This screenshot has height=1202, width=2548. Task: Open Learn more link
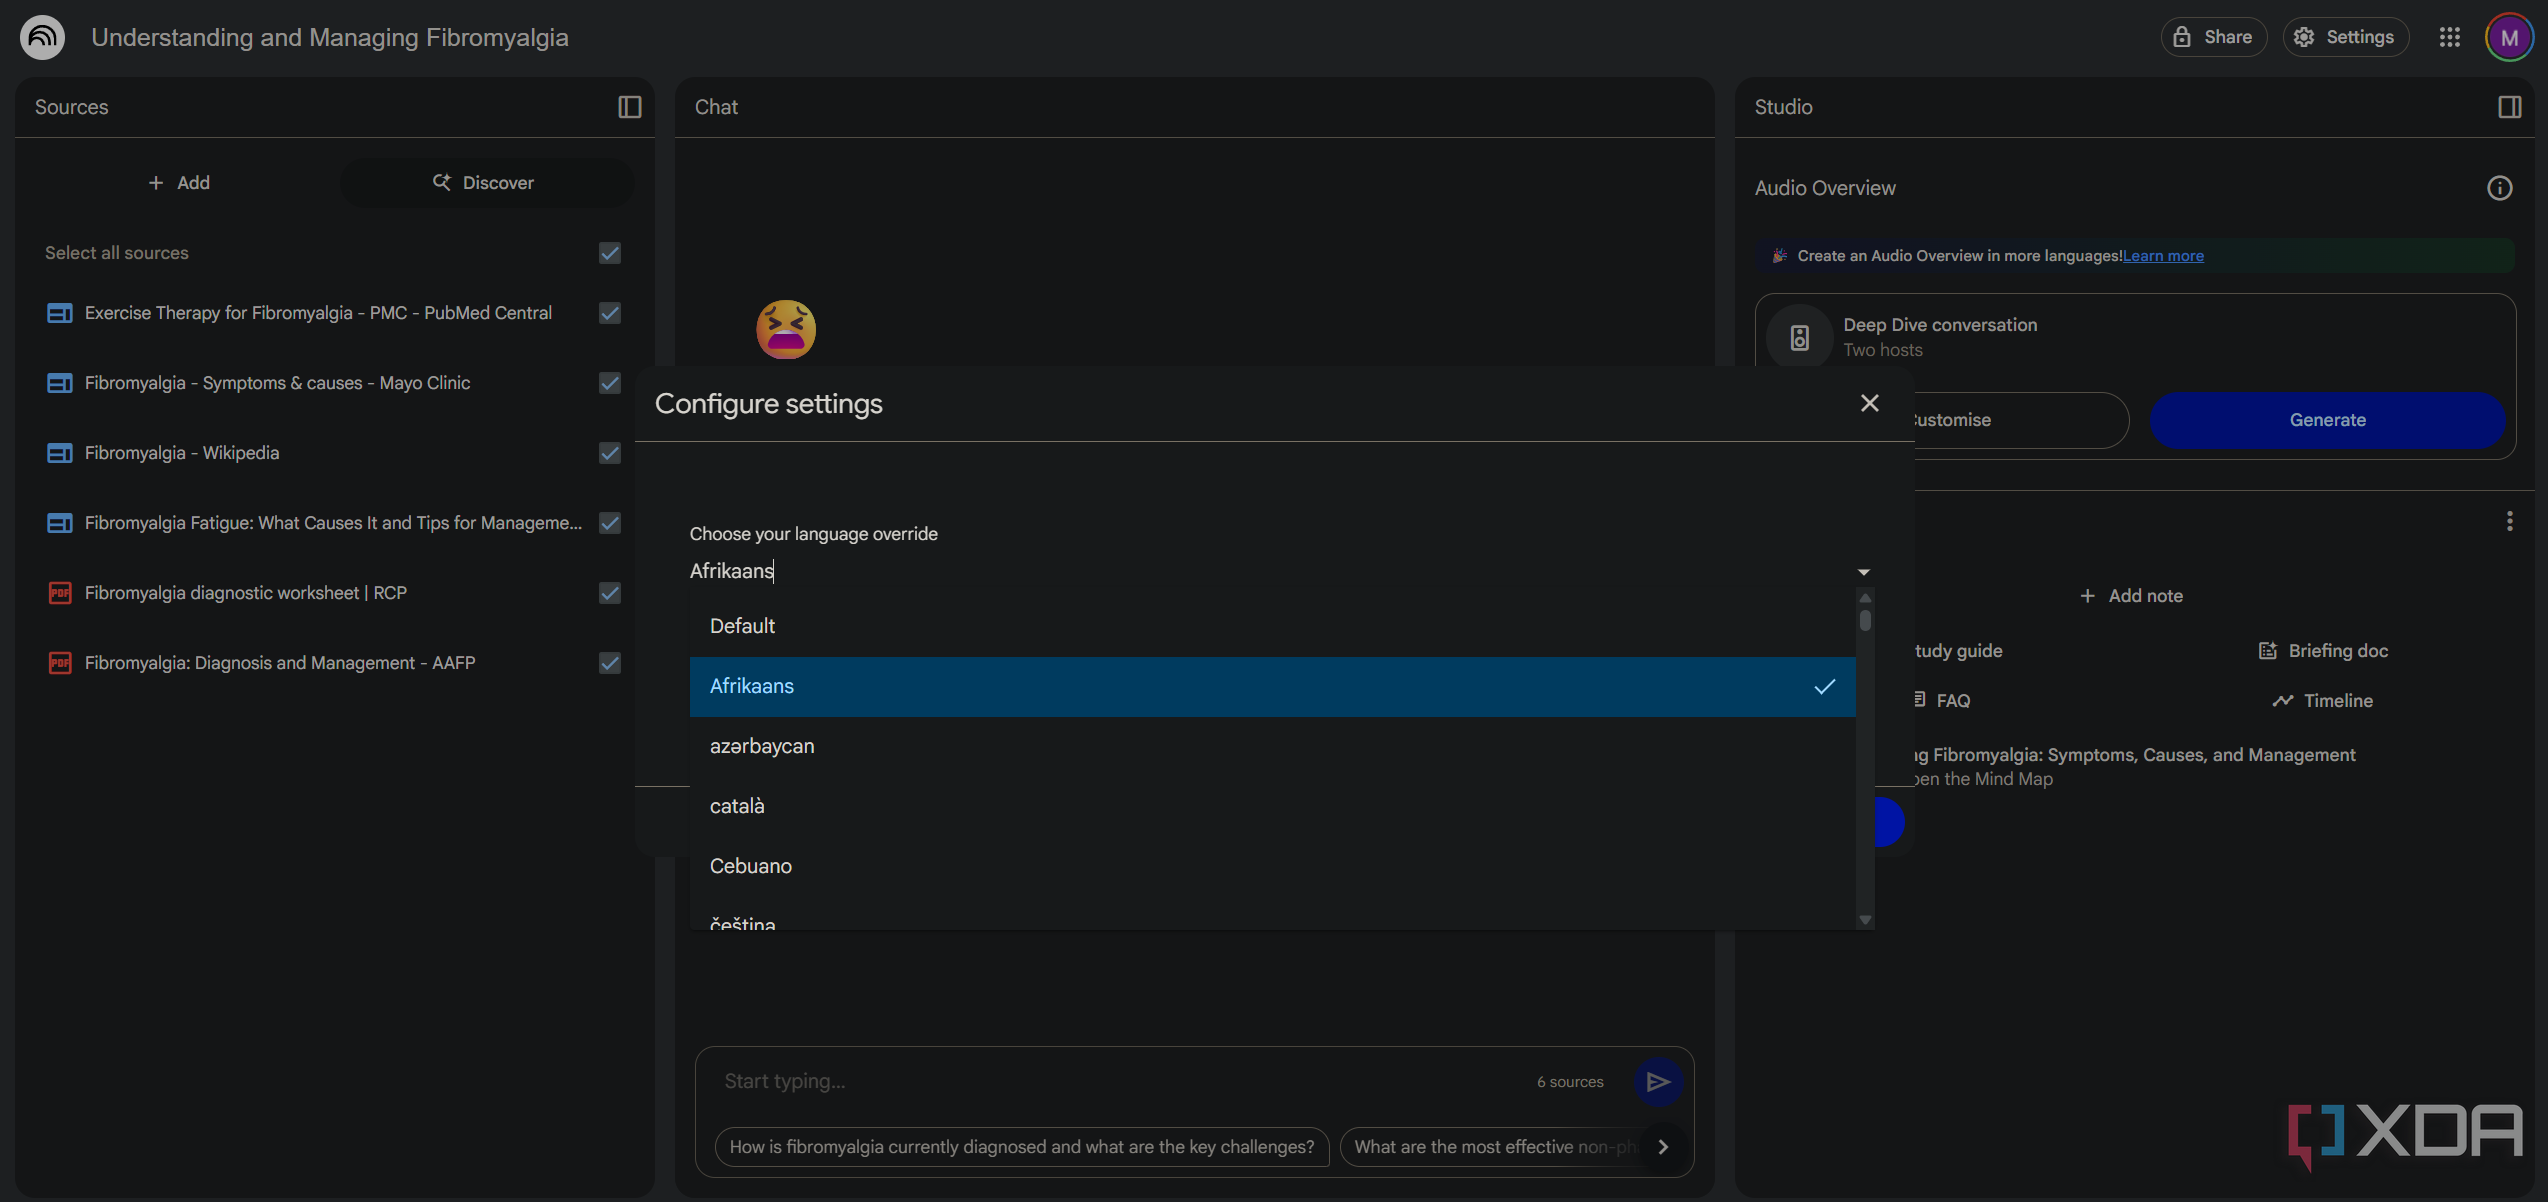click(x=2163, y=256)
